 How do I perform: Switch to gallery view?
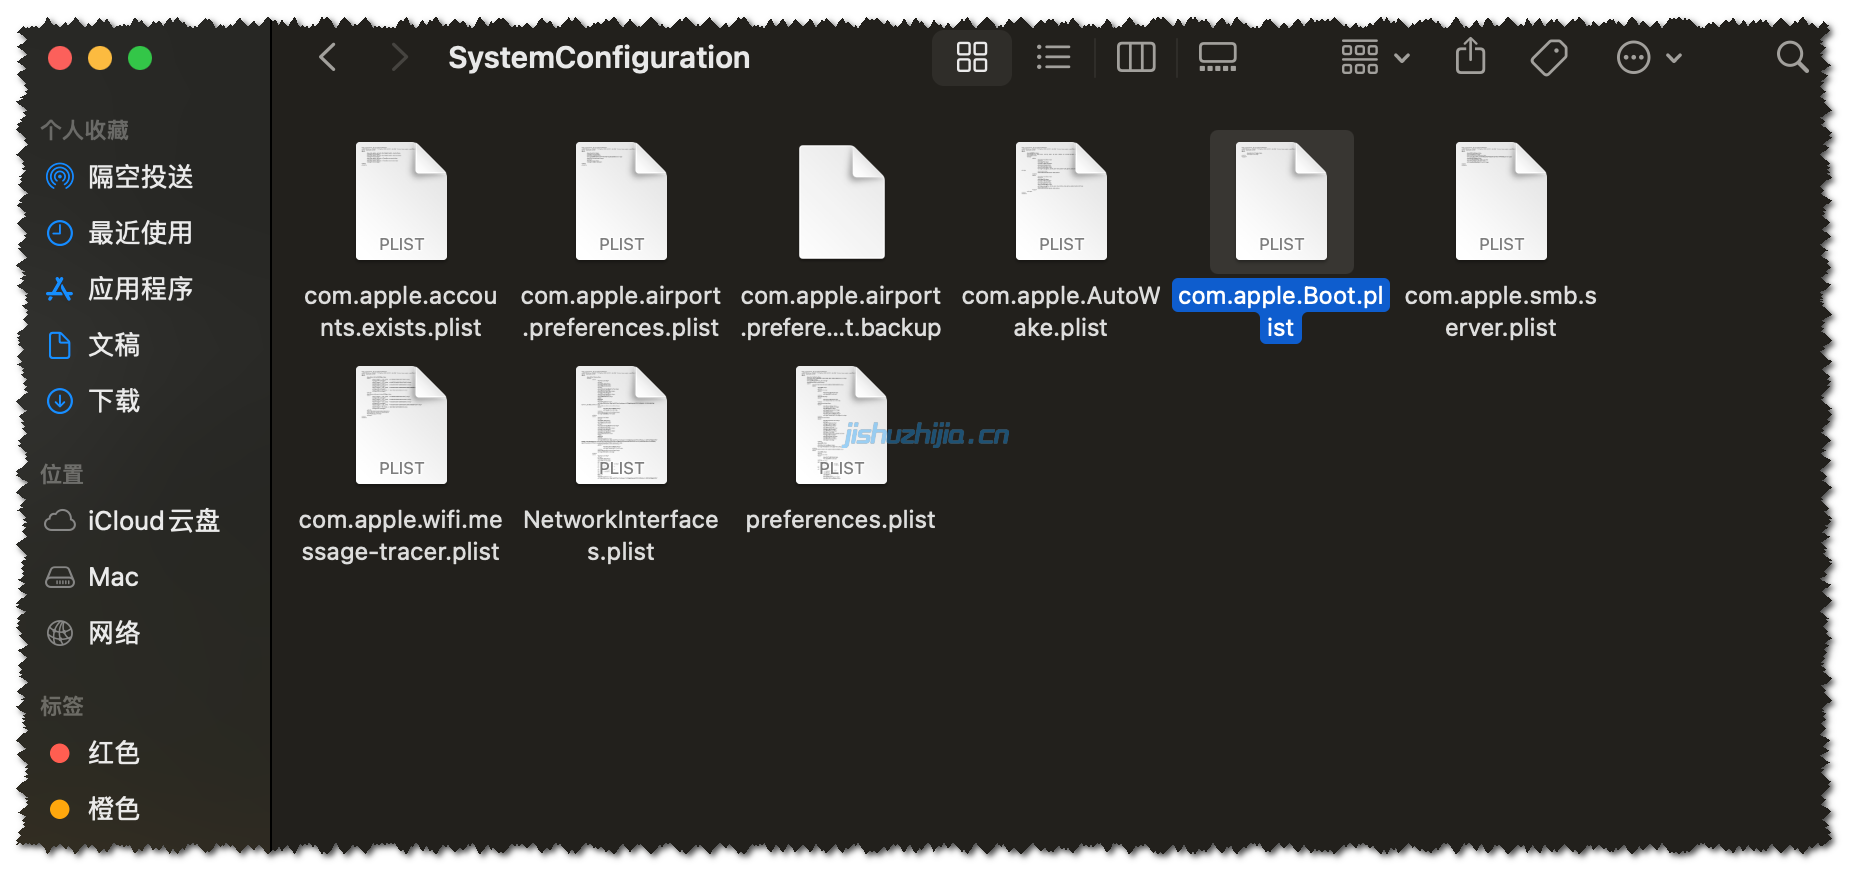coord(1217,57)
